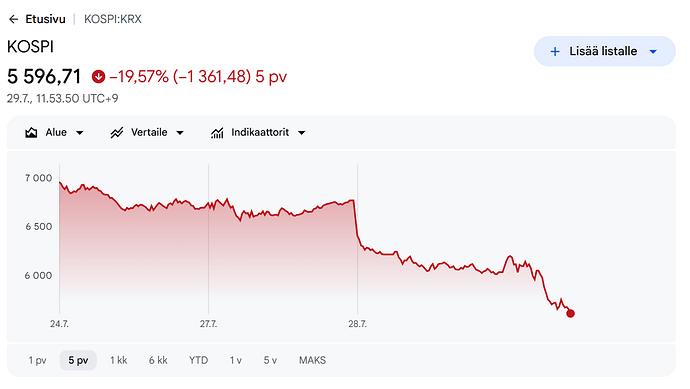690x389 pixels.
Task: Click the red down-arrow change indicator
Action: coord(99,77)
